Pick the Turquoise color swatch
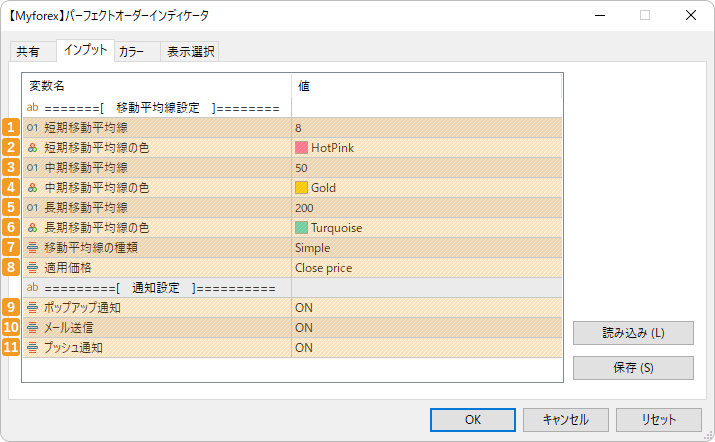Image resolution: width=715 pixels, height=442 pixels. point(301,228)
